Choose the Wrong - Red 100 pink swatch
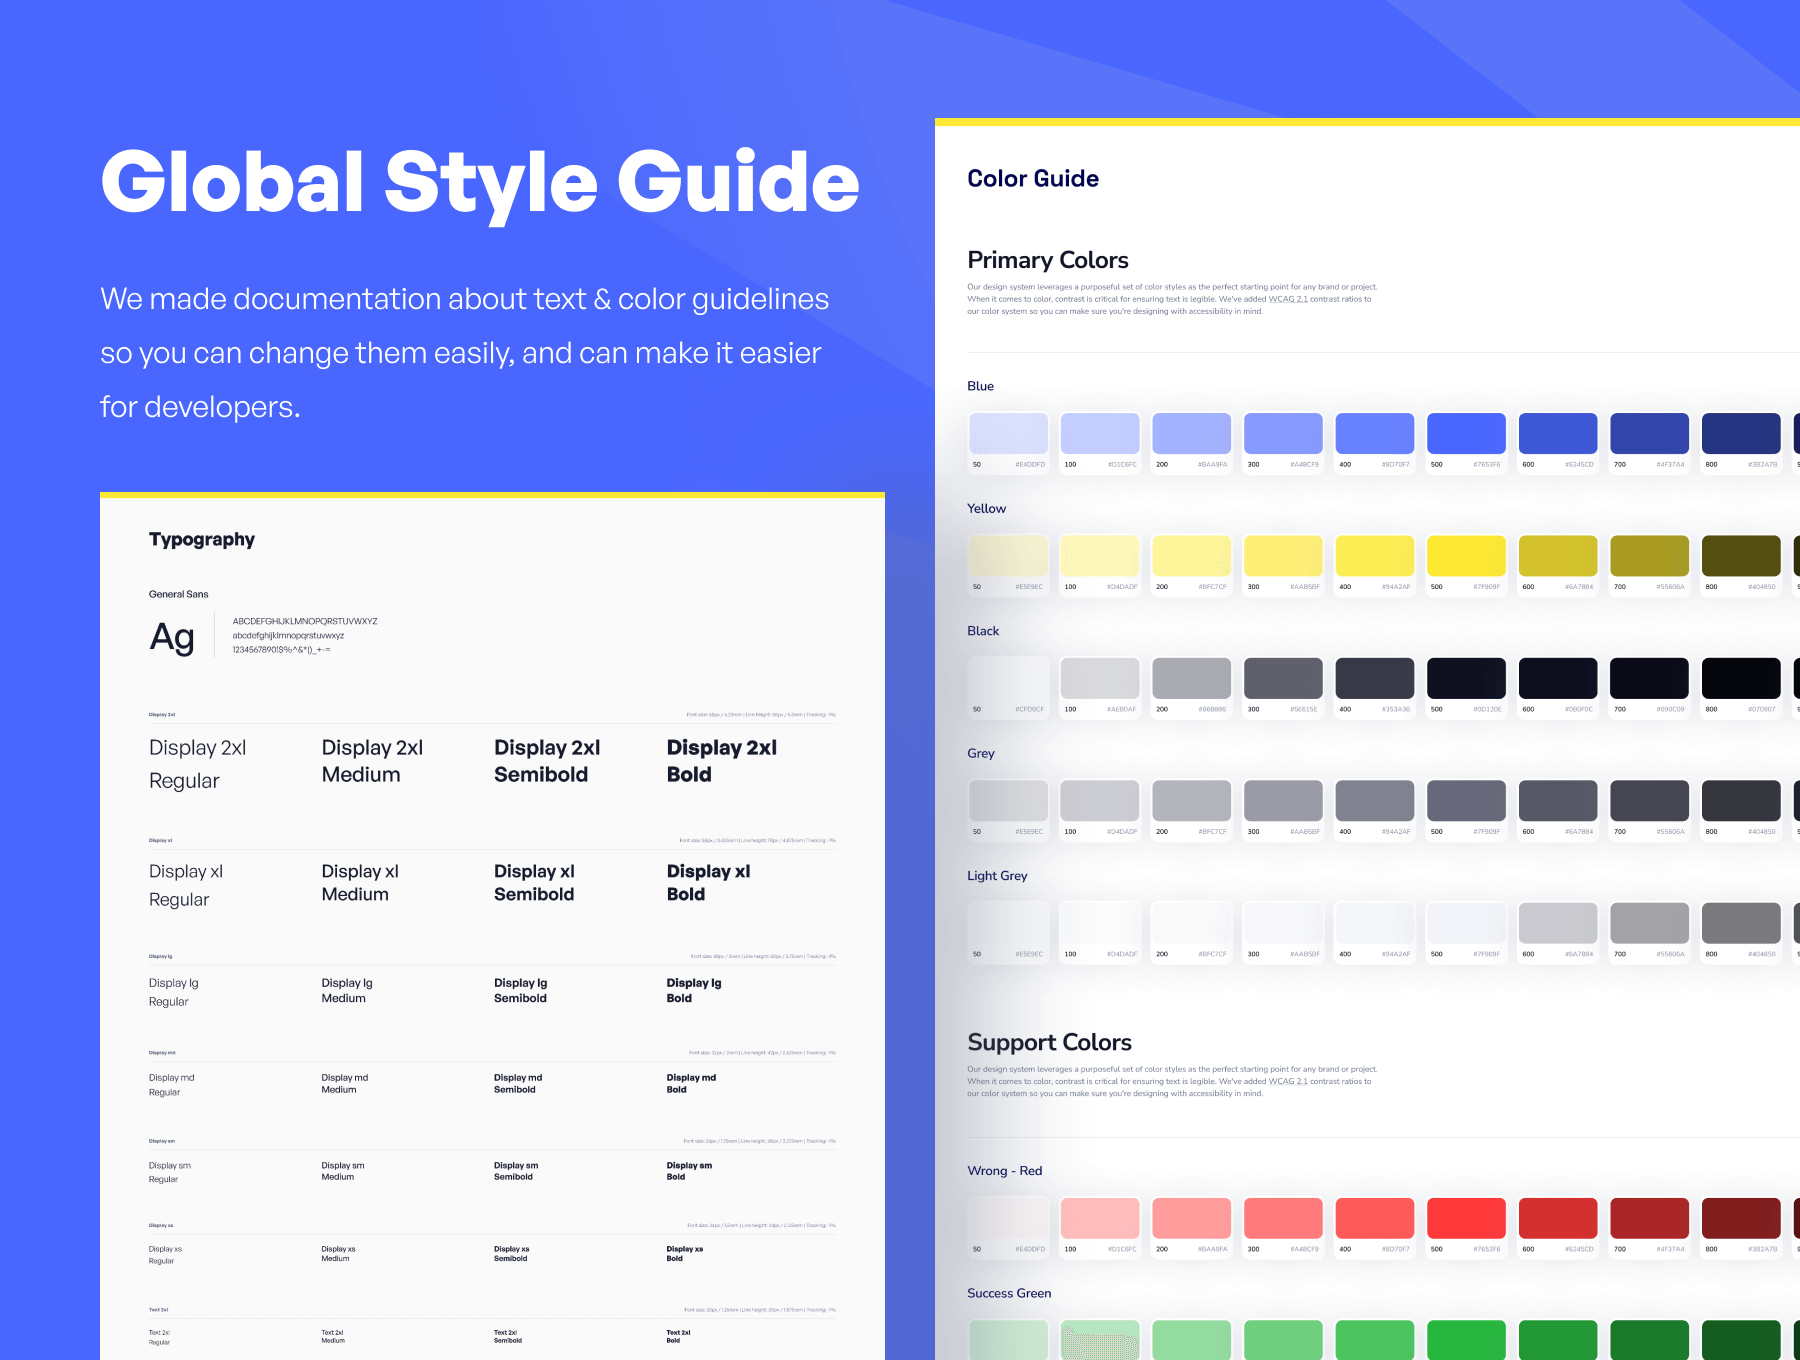 click(1099, 1218)
